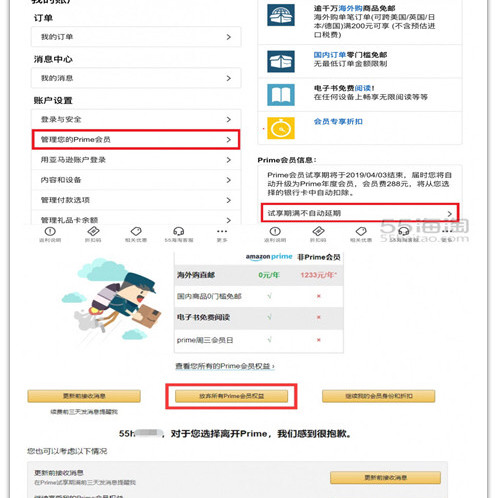Click 更新前接收消息 button above 续费前三天发消息提醒我
Screen dimensions: 497x498
(84, 396)
